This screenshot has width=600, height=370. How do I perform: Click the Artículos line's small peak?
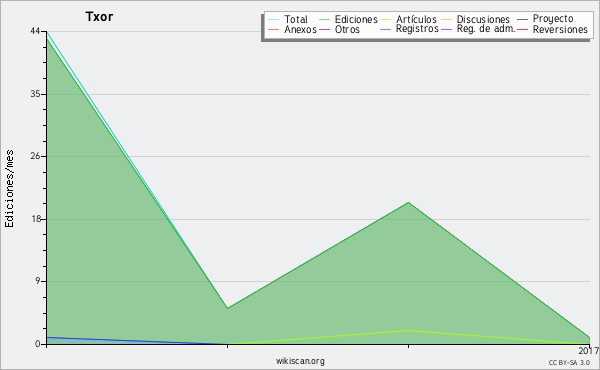click(409, 330)
